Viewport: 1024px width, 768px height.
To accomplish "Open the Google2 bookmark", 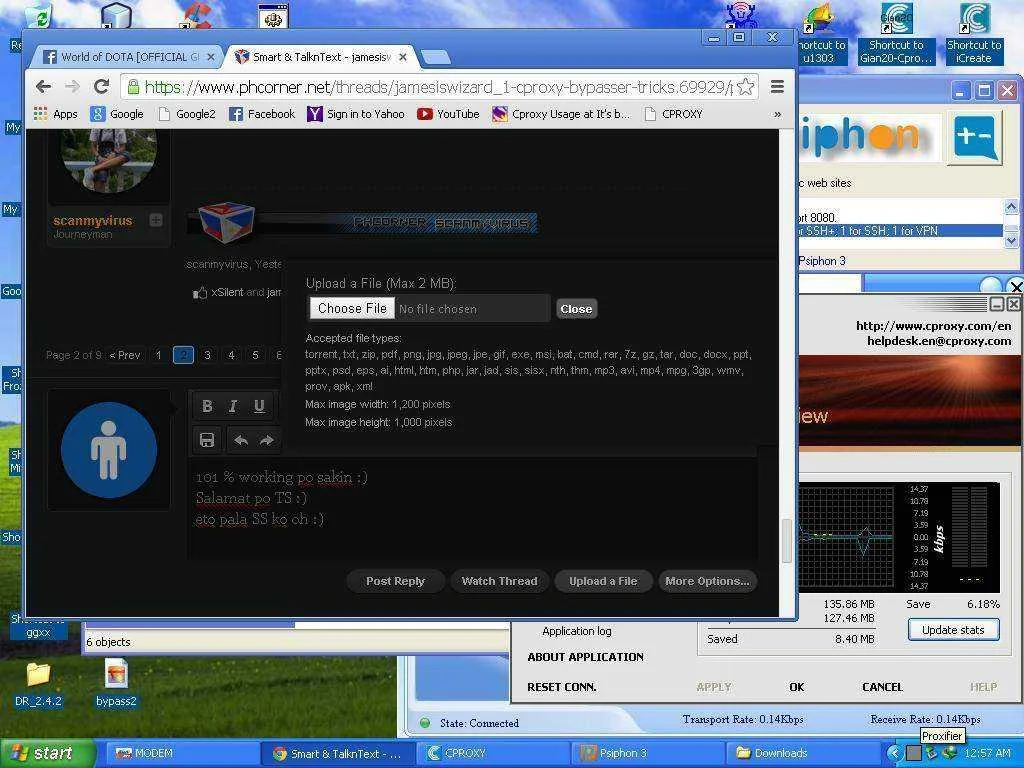I will pos(187,114).
